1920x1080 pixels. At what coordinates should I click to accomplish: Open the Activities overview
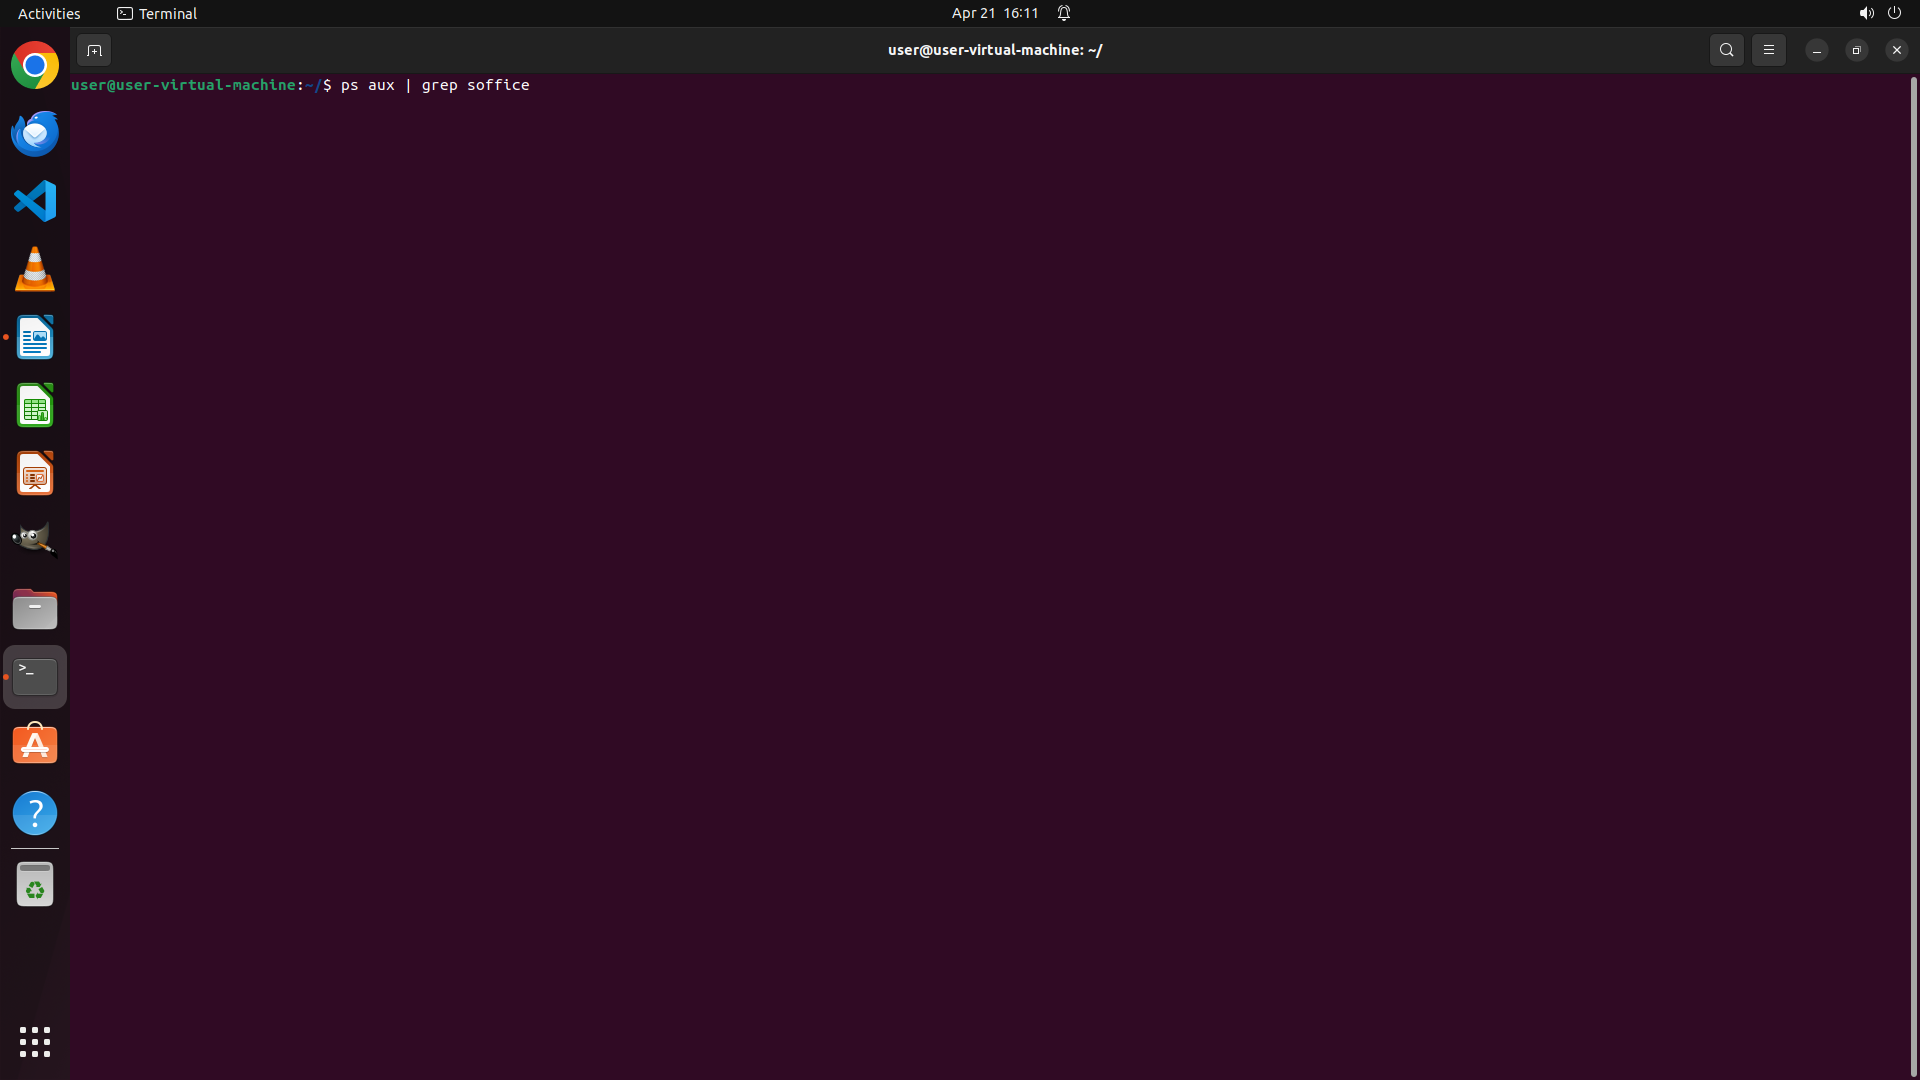point(49,13)
